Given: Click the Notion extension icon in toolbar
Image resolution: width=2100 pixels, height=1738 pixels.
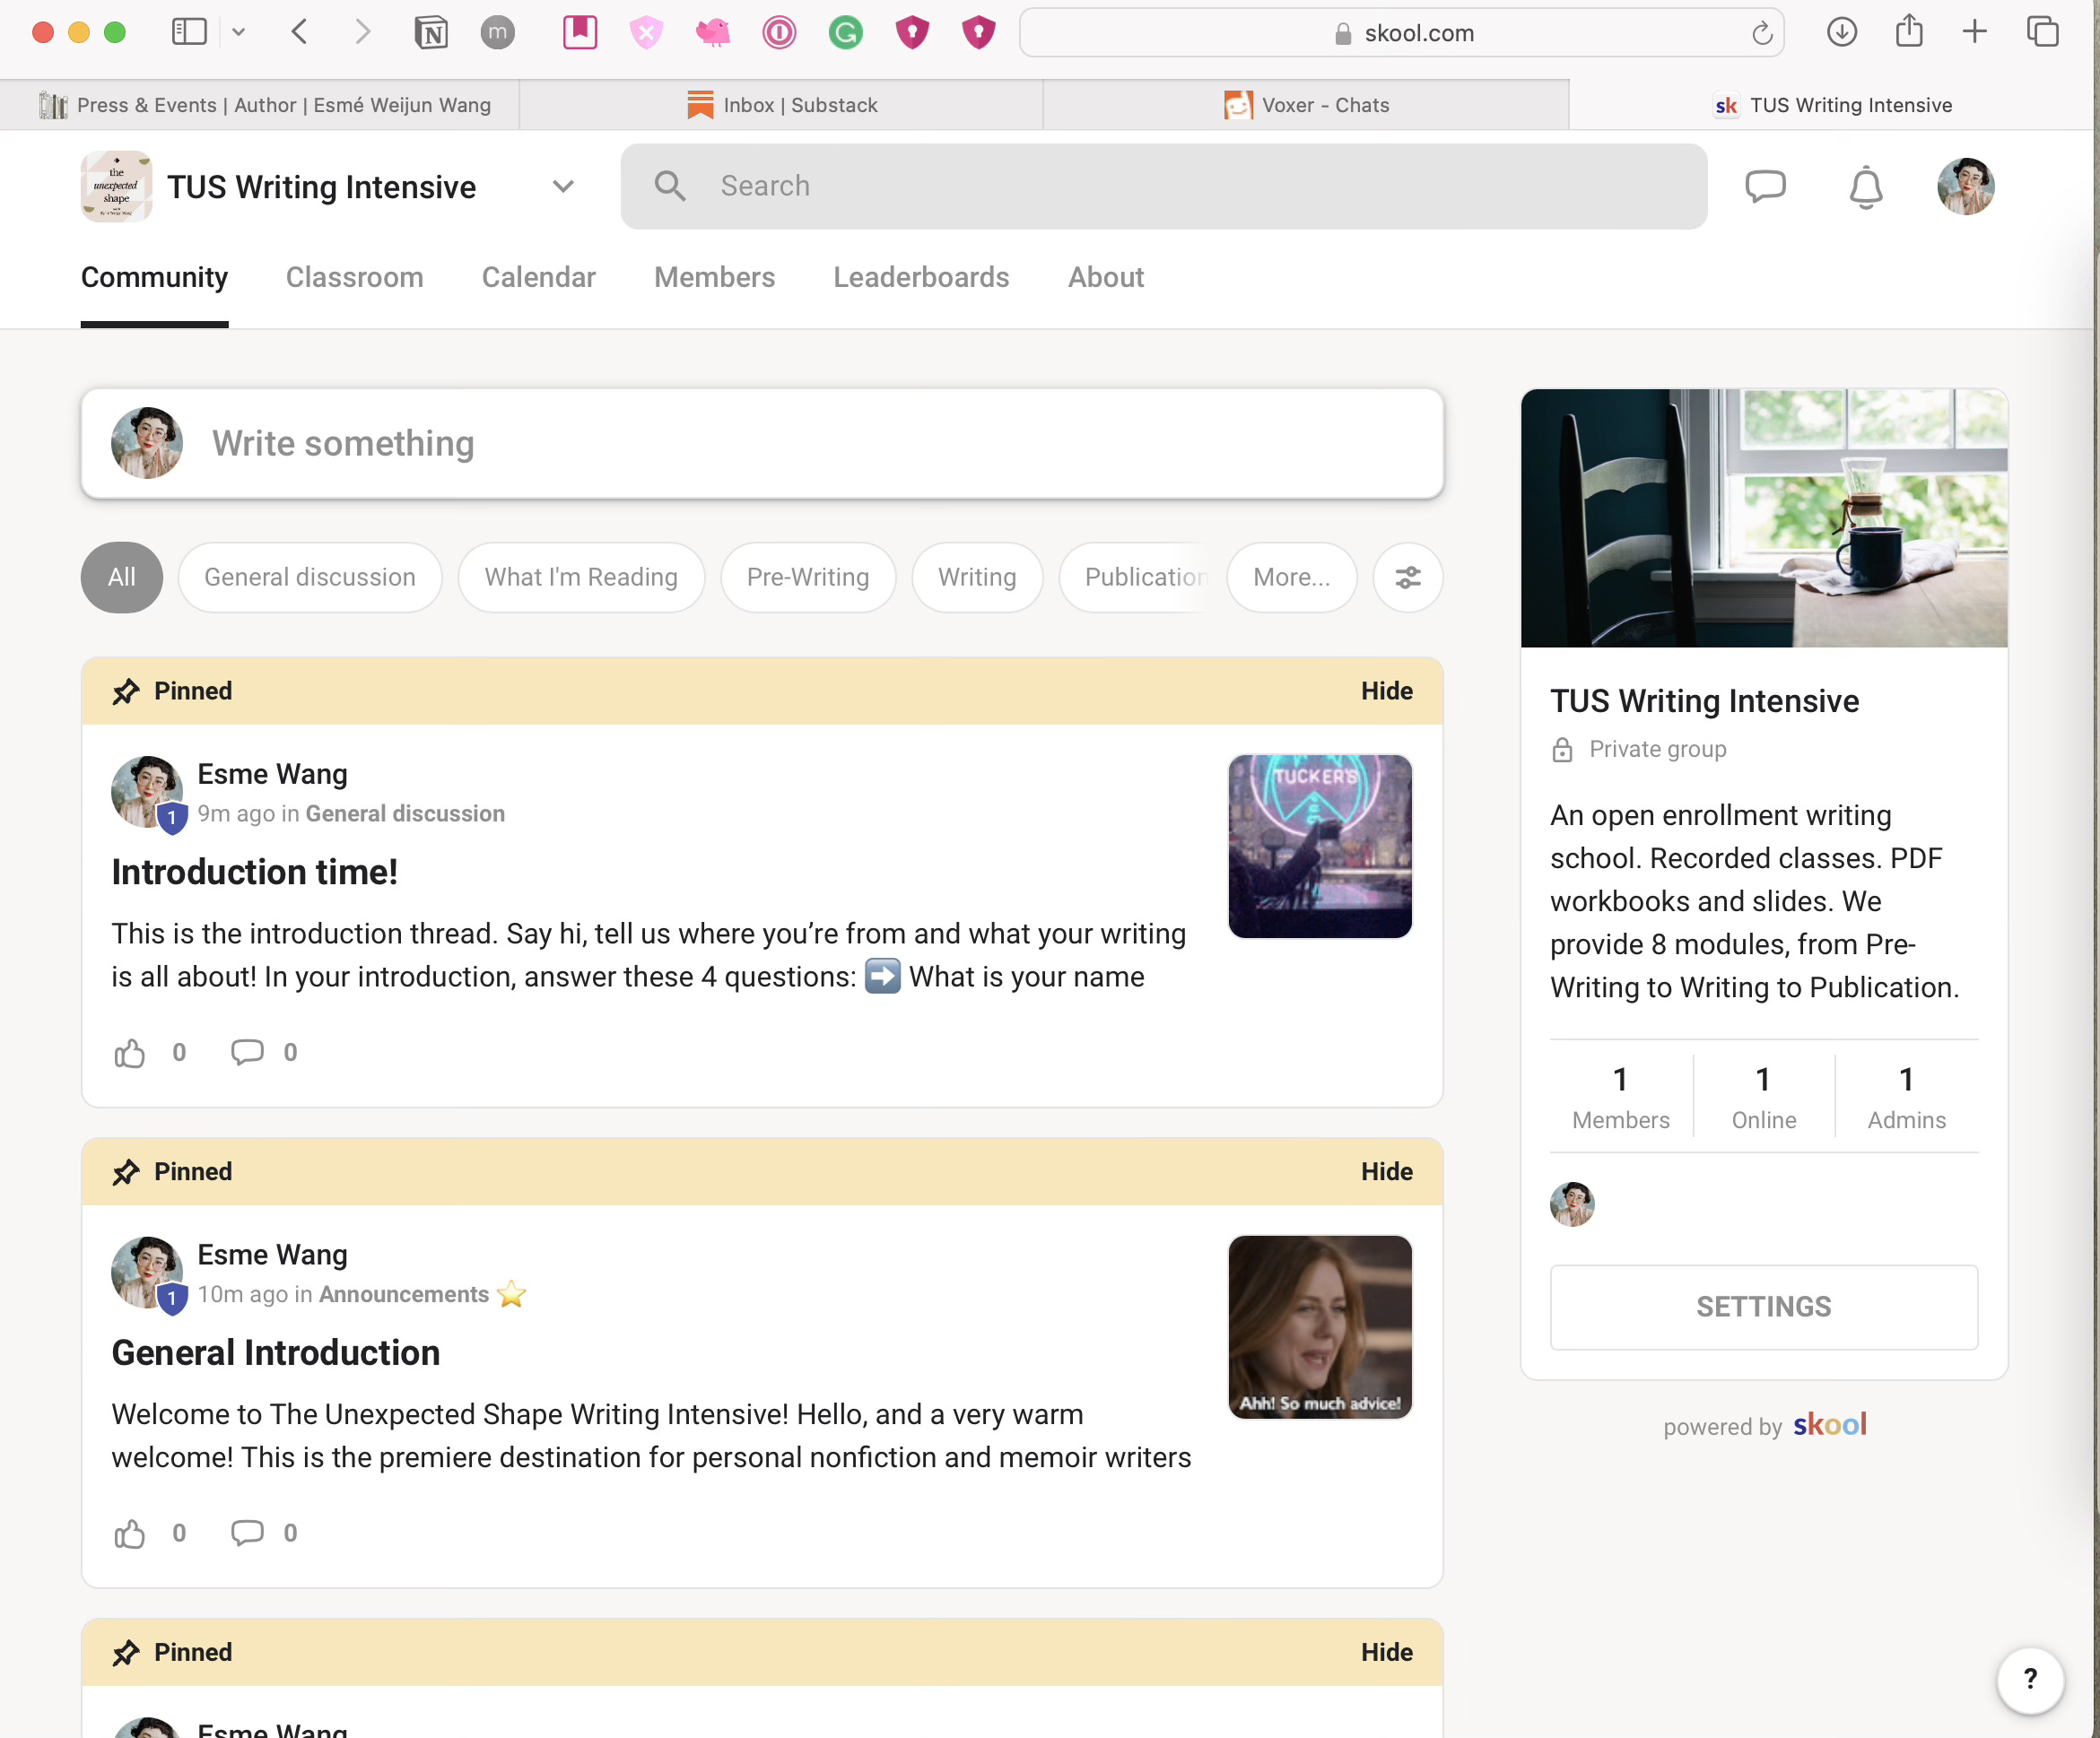Looking at the screenshot, I should click(x=431, y=33).
